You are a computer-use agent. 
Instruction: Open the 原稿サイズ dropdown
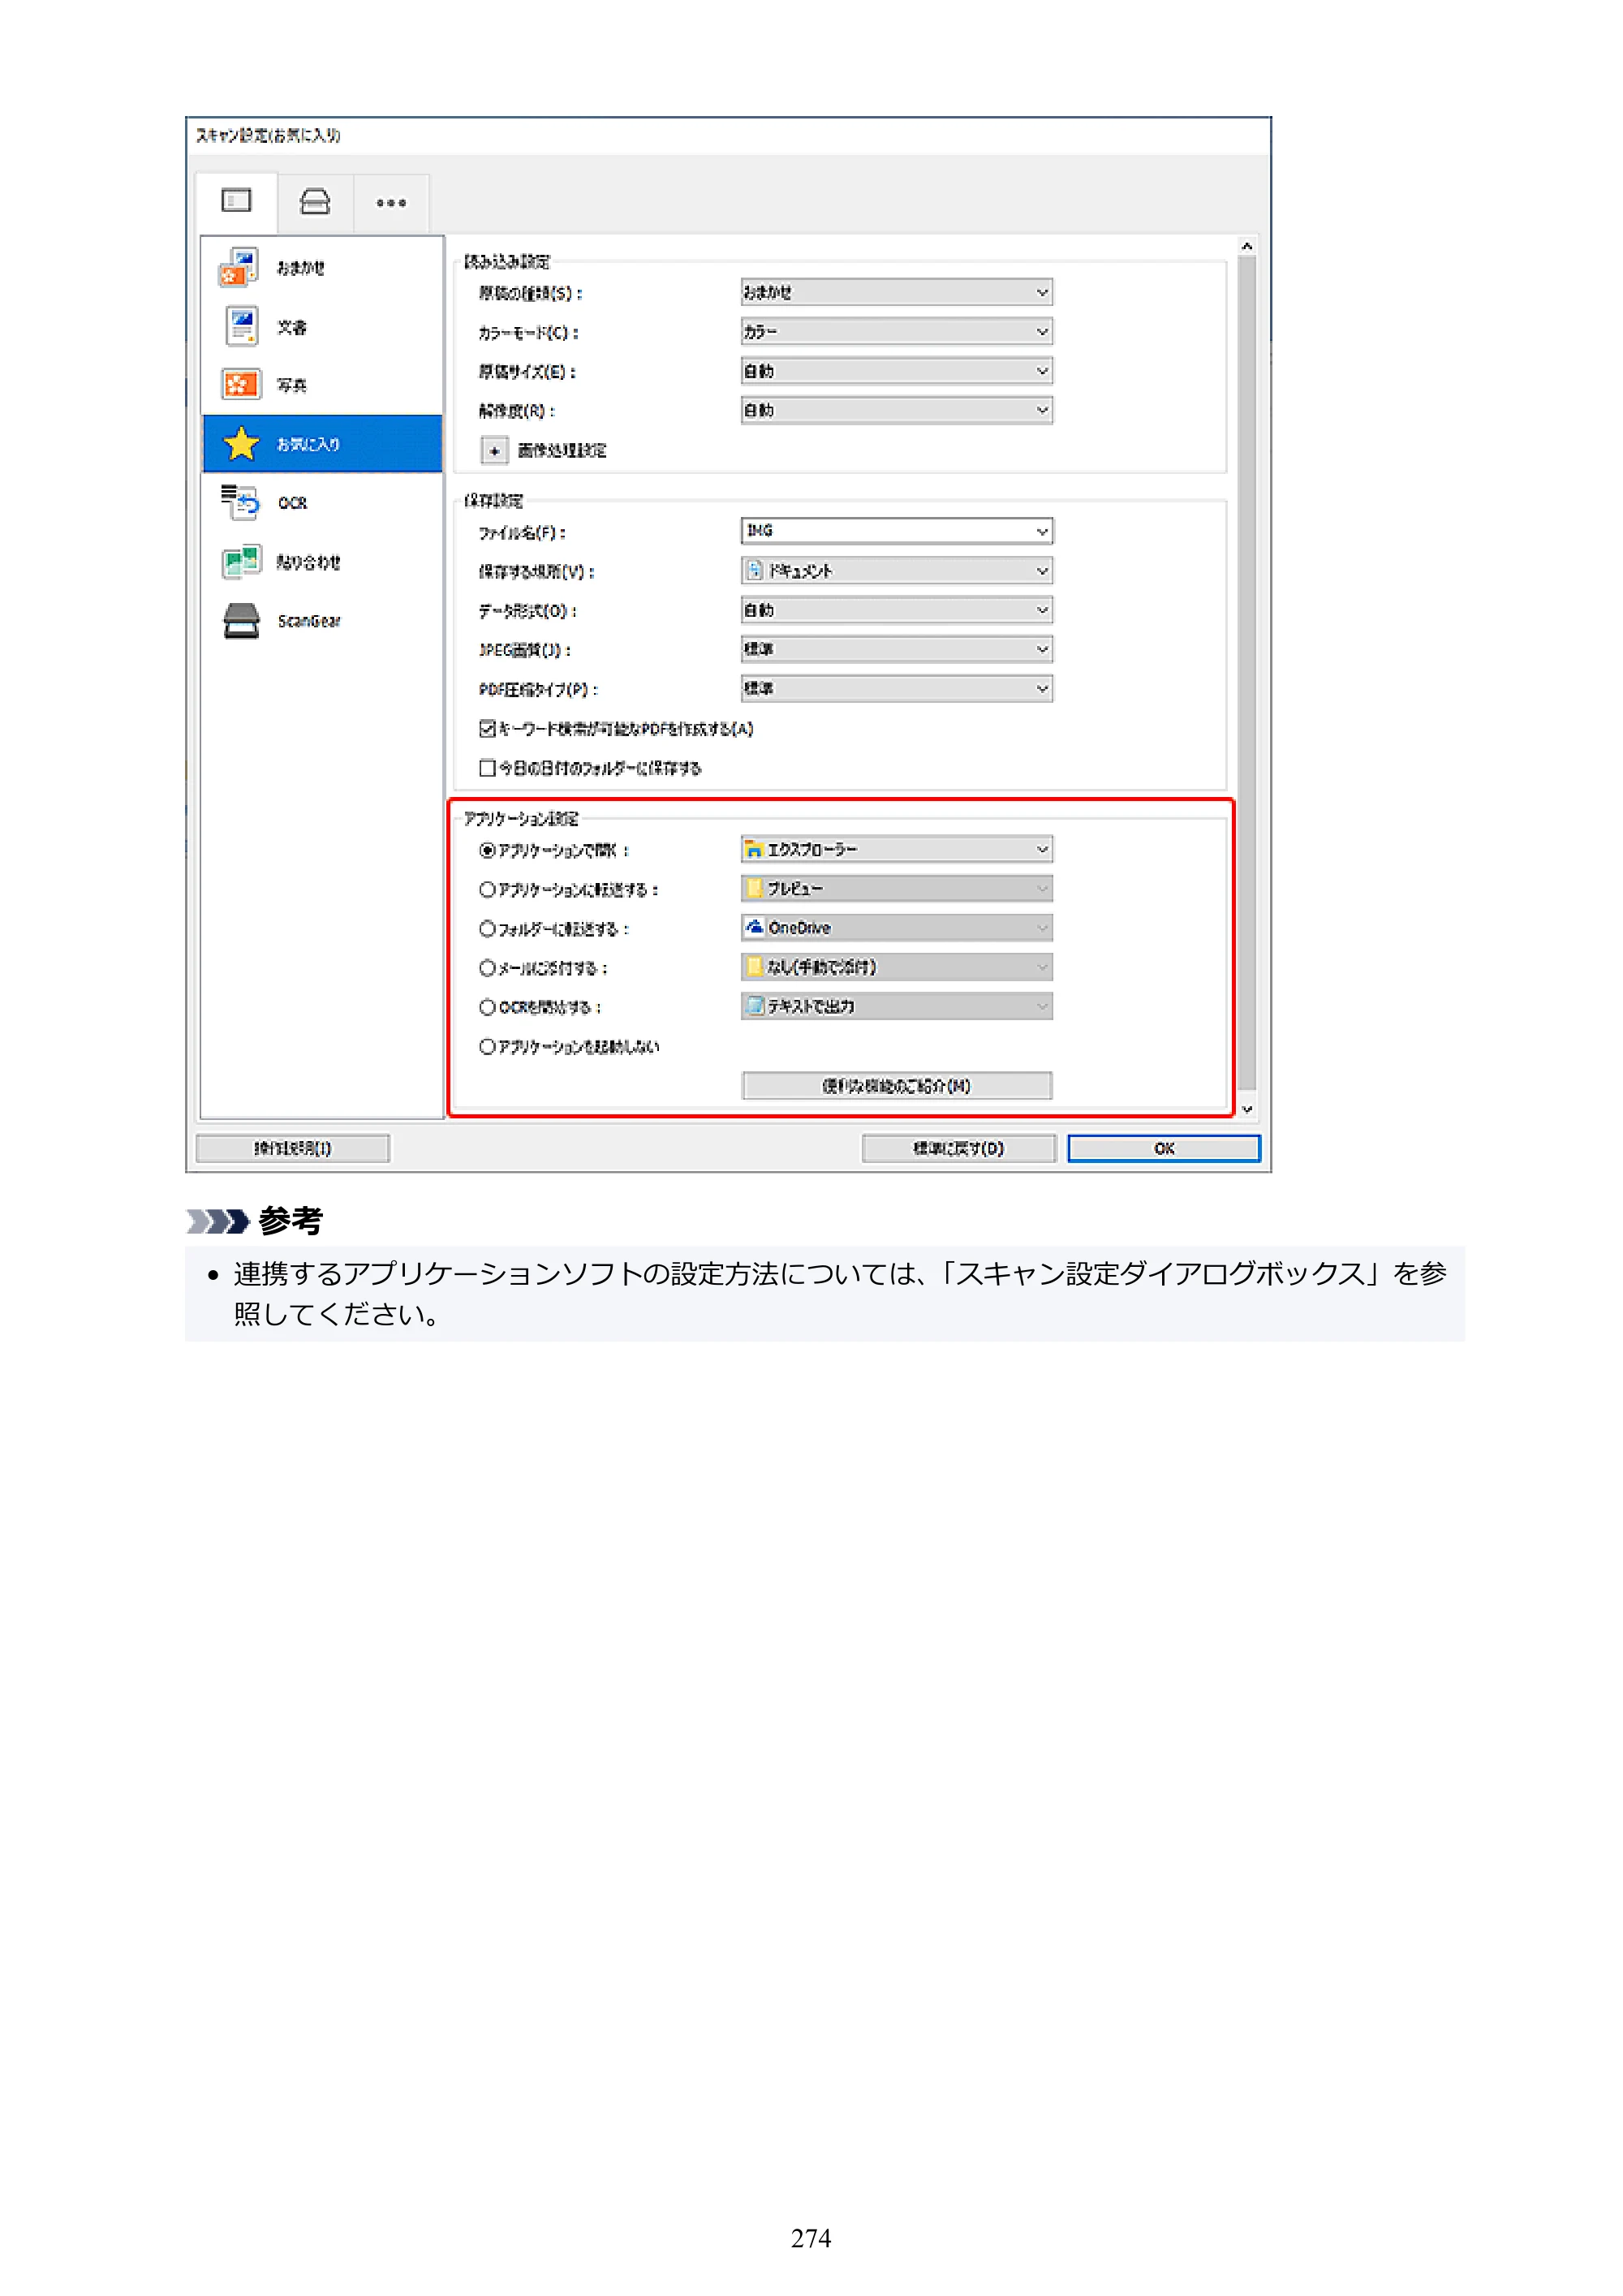896,371
